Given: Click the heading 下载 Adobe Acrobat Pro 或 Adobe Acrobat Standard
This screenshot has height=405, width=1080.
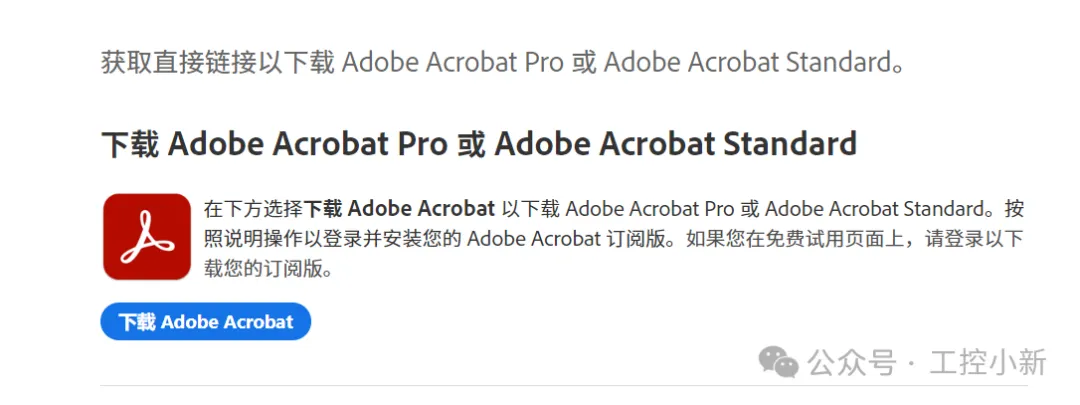Looking at the screenshot, I should tap(479, 145).
